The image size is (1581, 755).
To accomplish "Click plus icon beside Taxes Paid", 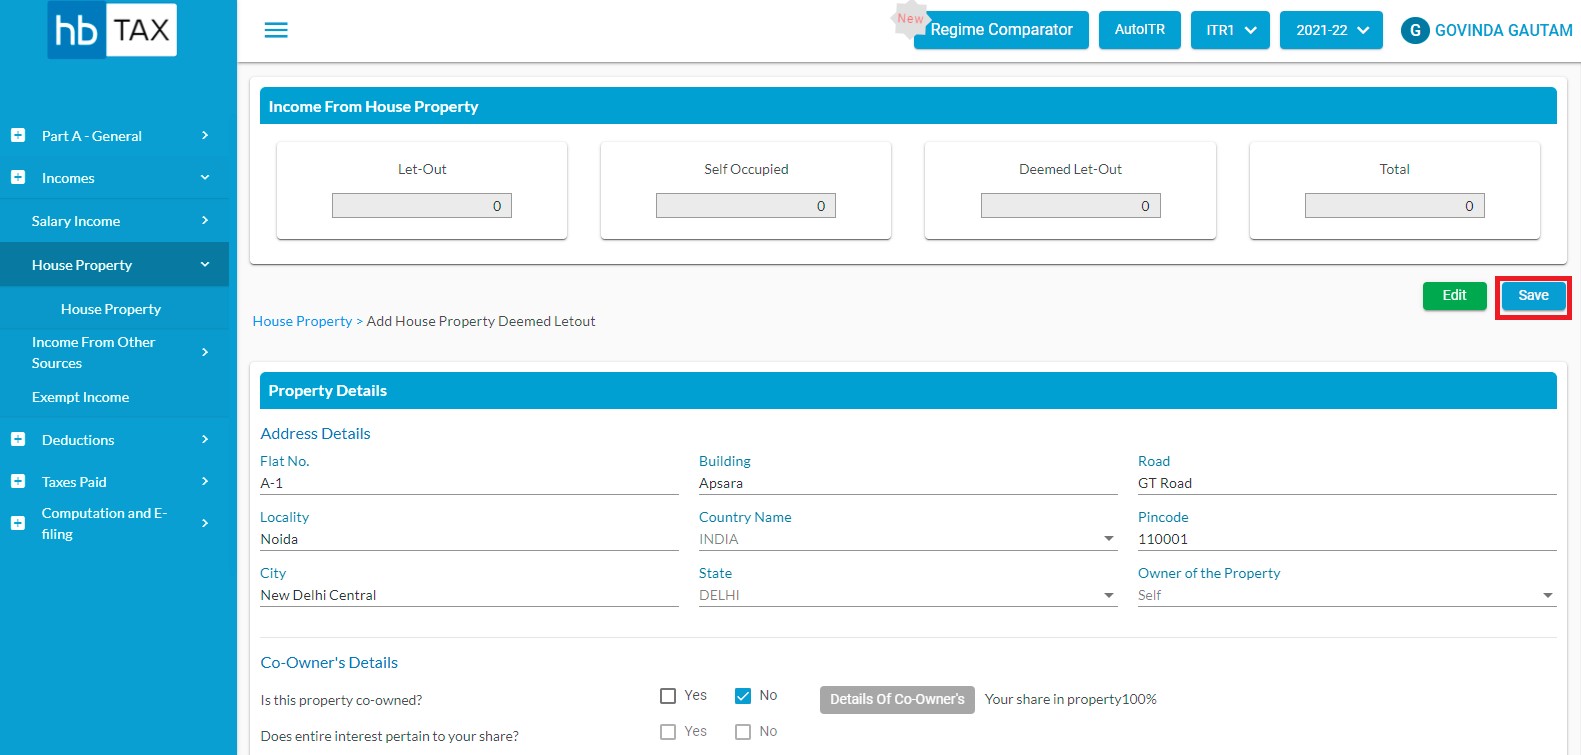I will pos(18,481).
